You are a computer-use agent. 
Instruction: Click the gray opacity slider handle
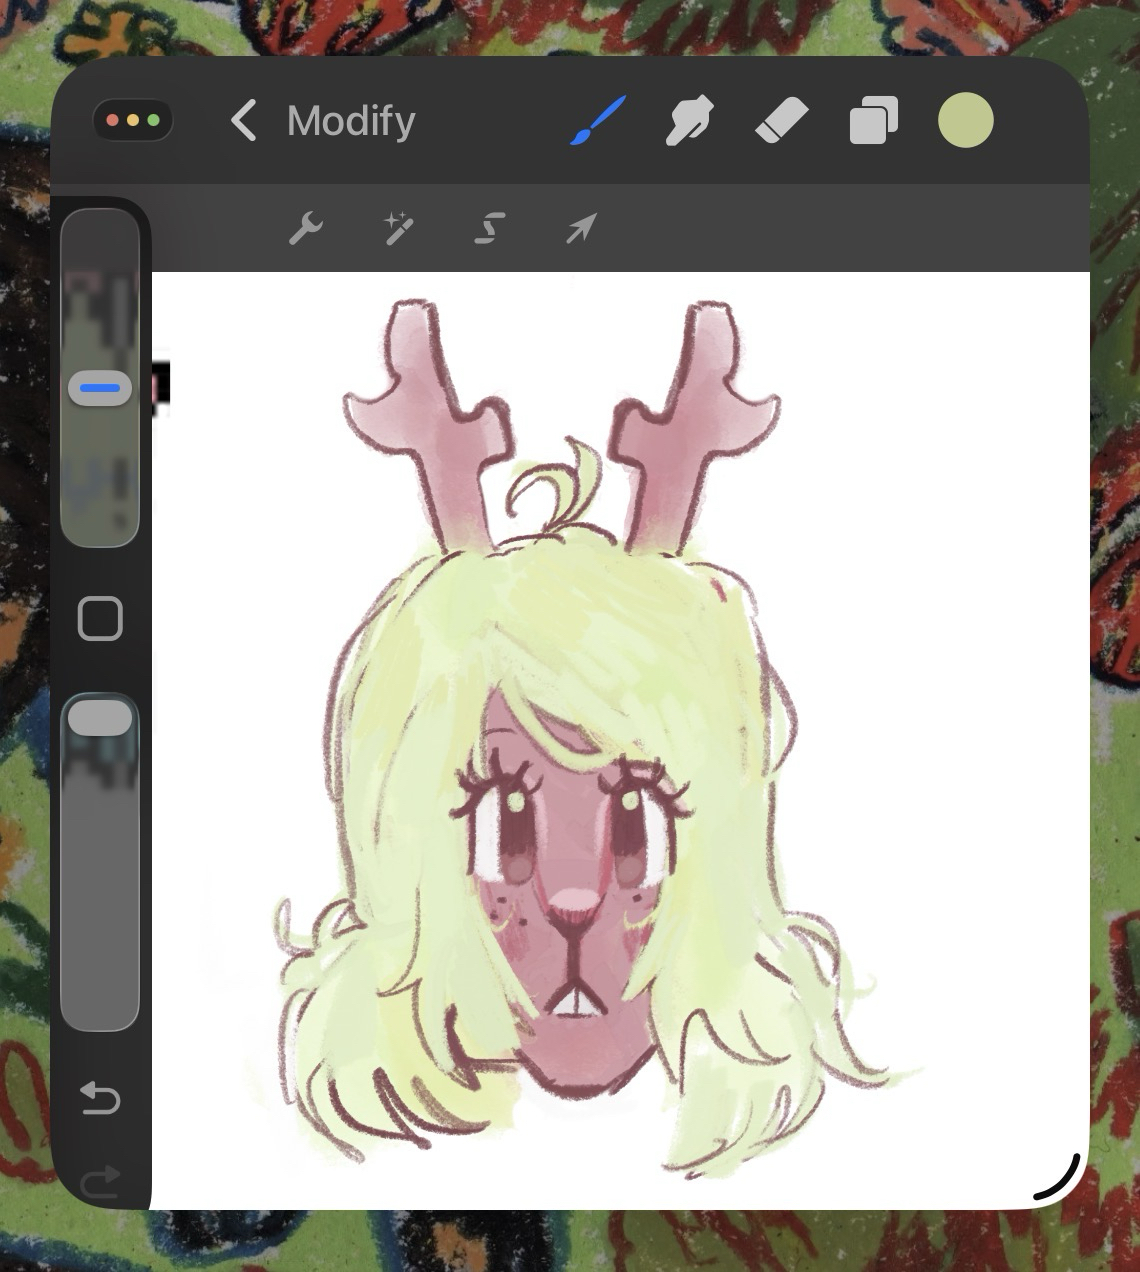[x=100, y=718]
